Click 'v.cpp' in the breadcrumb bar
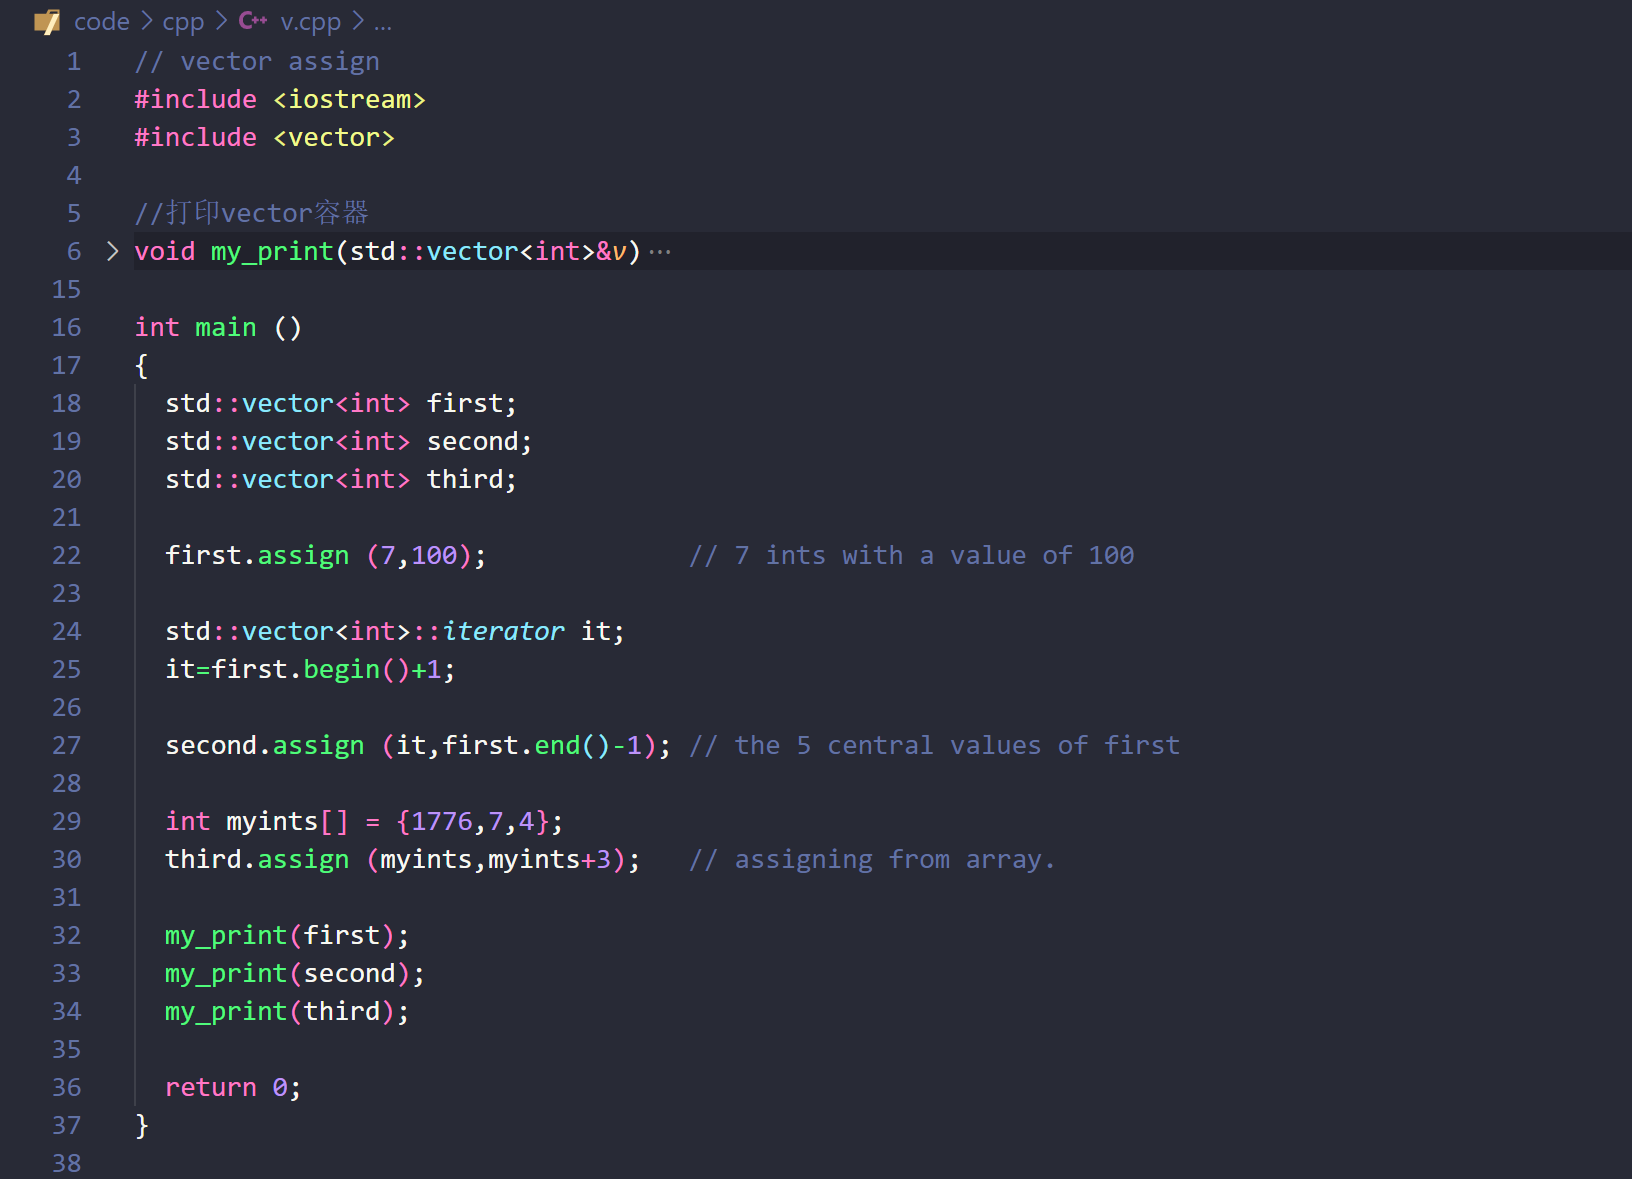Viewport: 1632px width, 1179px height. coord(310,21)
